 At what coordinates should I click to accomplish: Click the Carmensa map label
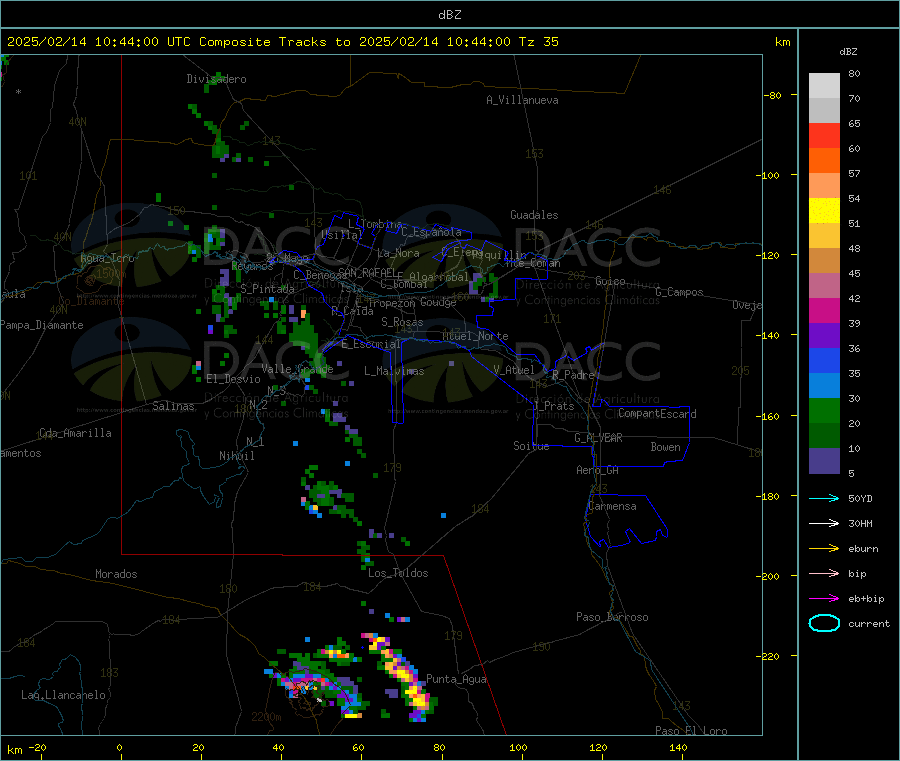(x=612, y=506)
